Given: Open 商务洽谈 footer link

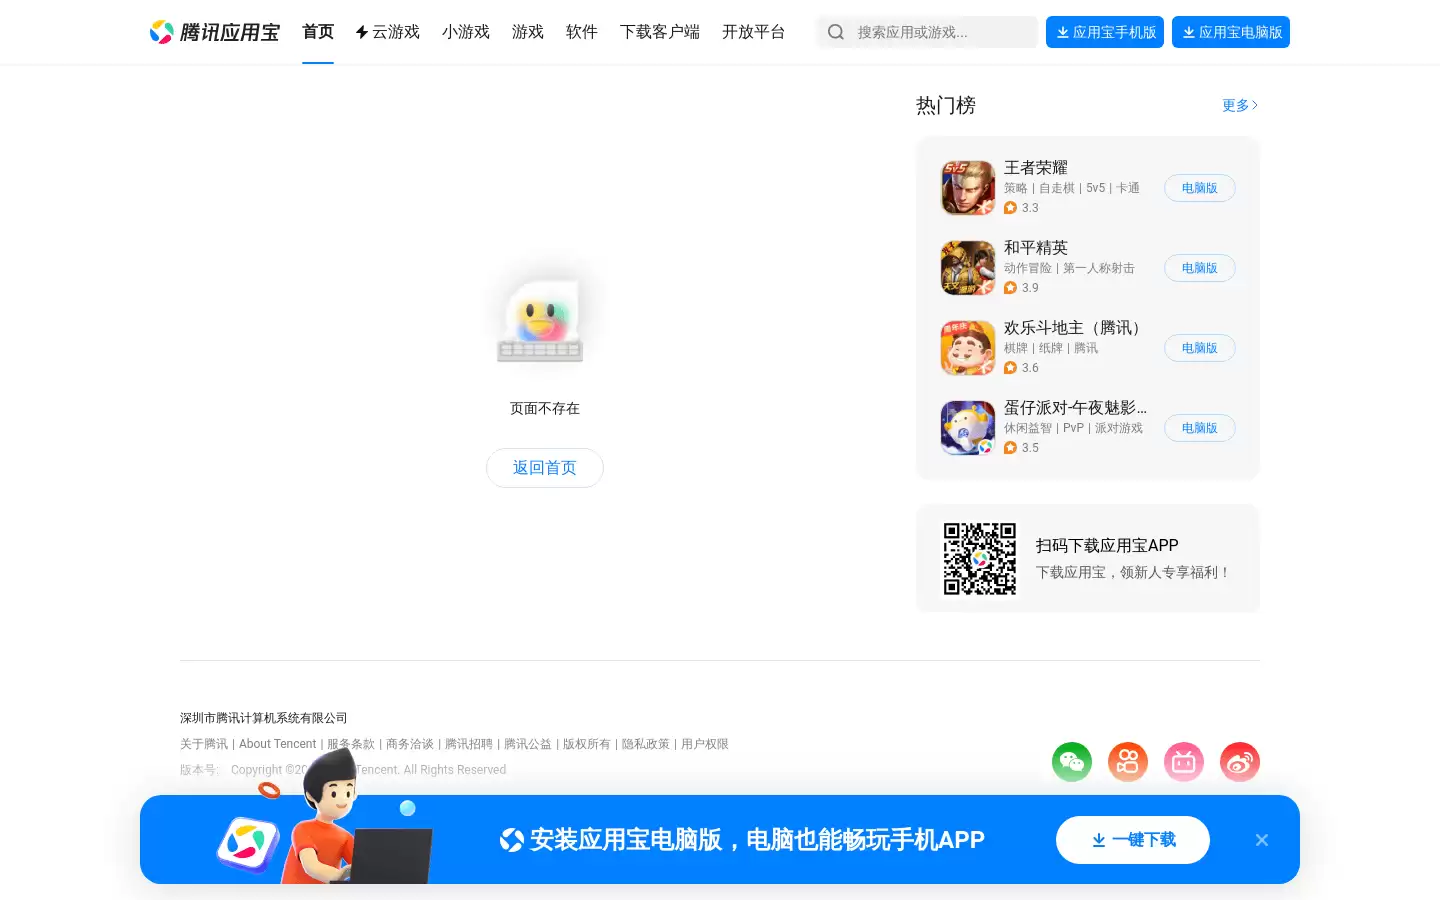Looking at the screenshot, I should 410,744.
